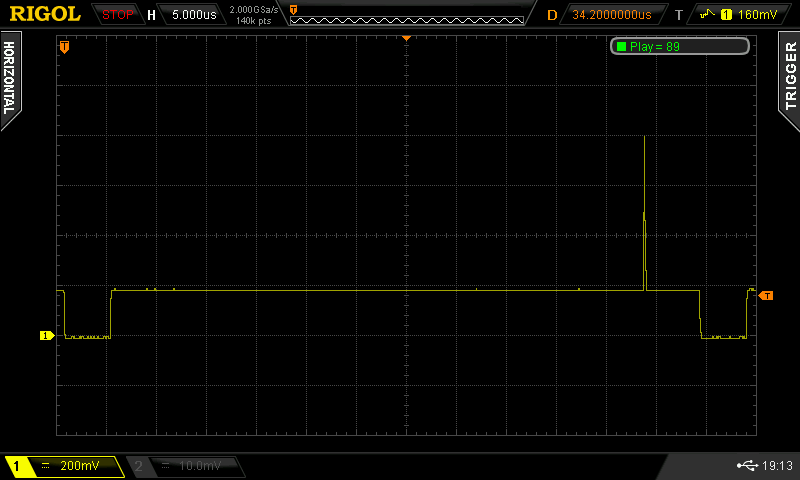This screenshot has width=800, height=480.
Task: Open the 34.2000000us delay value
Action: [611, 14]
